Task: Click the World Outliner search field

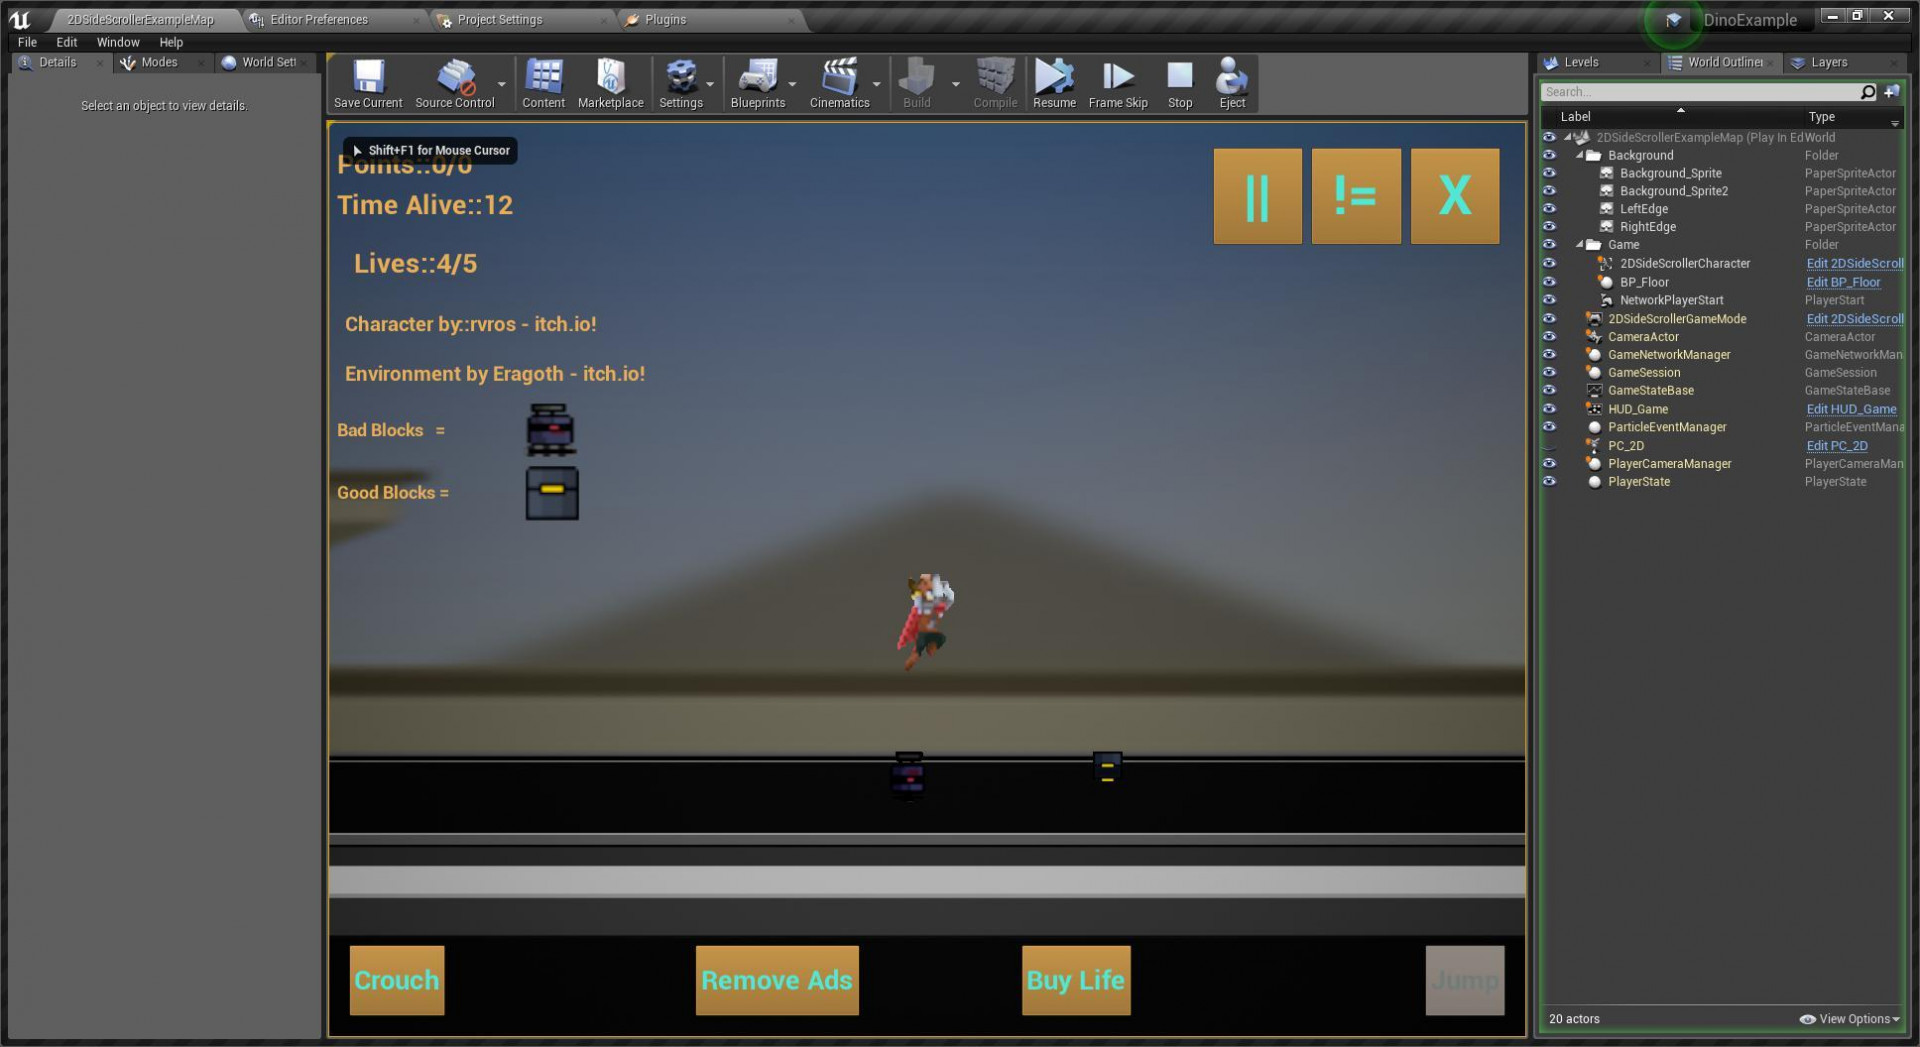Action: (x=1700, y=92)
